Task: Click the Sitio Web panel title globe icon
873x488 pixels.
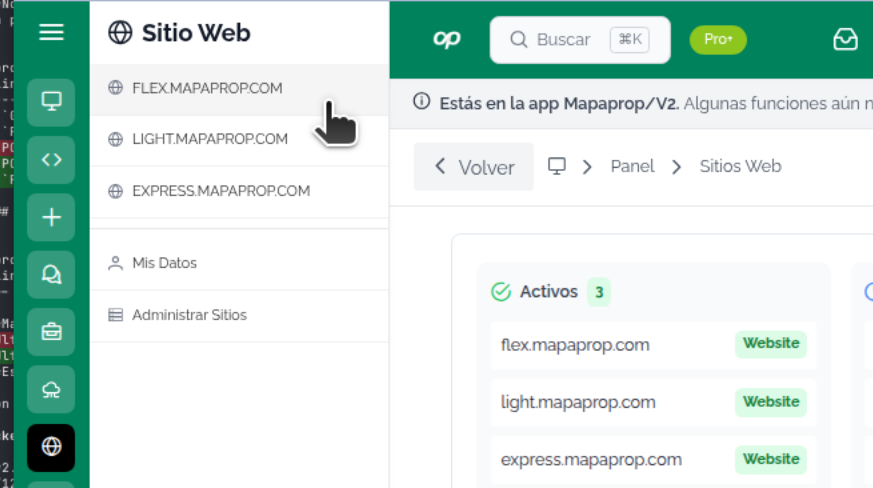Action: tap(120, 32)
